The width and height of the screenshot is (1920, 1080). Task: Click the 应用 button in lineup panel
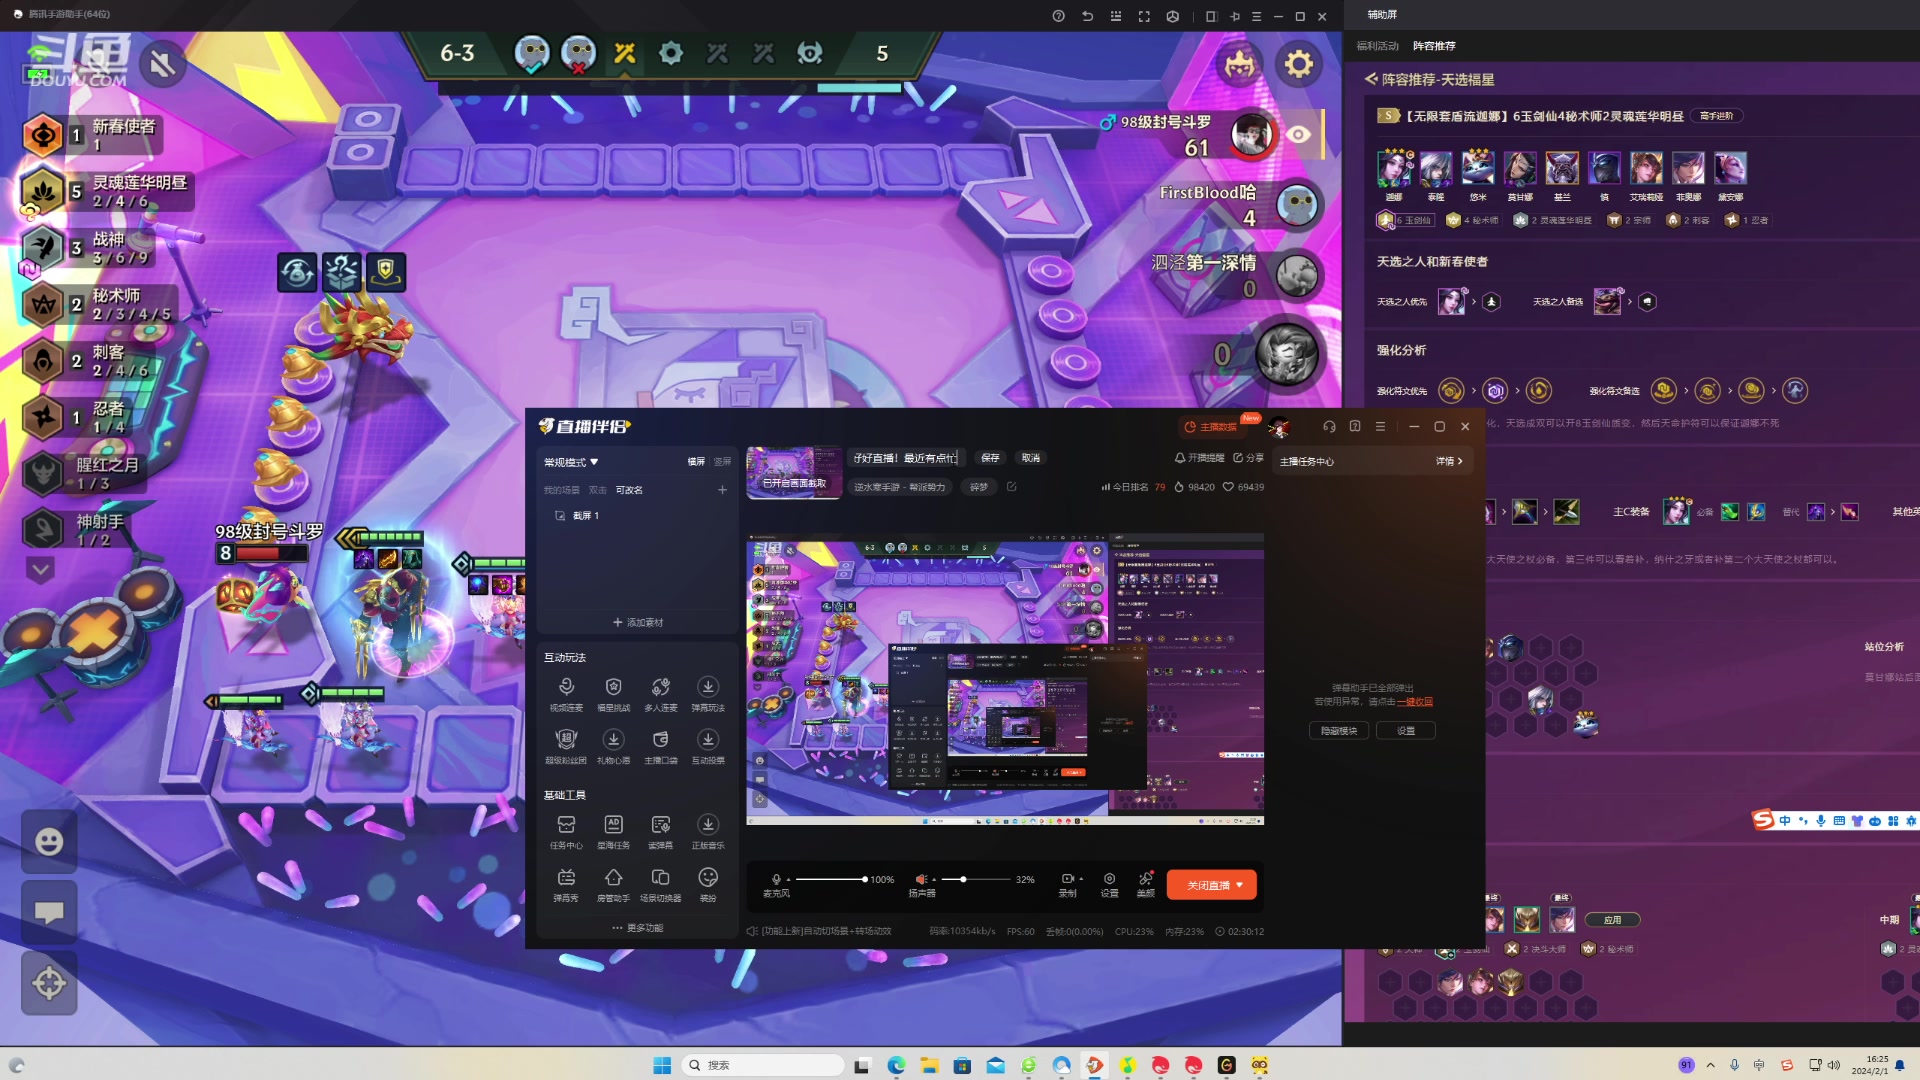click(x=1613, y=920)
